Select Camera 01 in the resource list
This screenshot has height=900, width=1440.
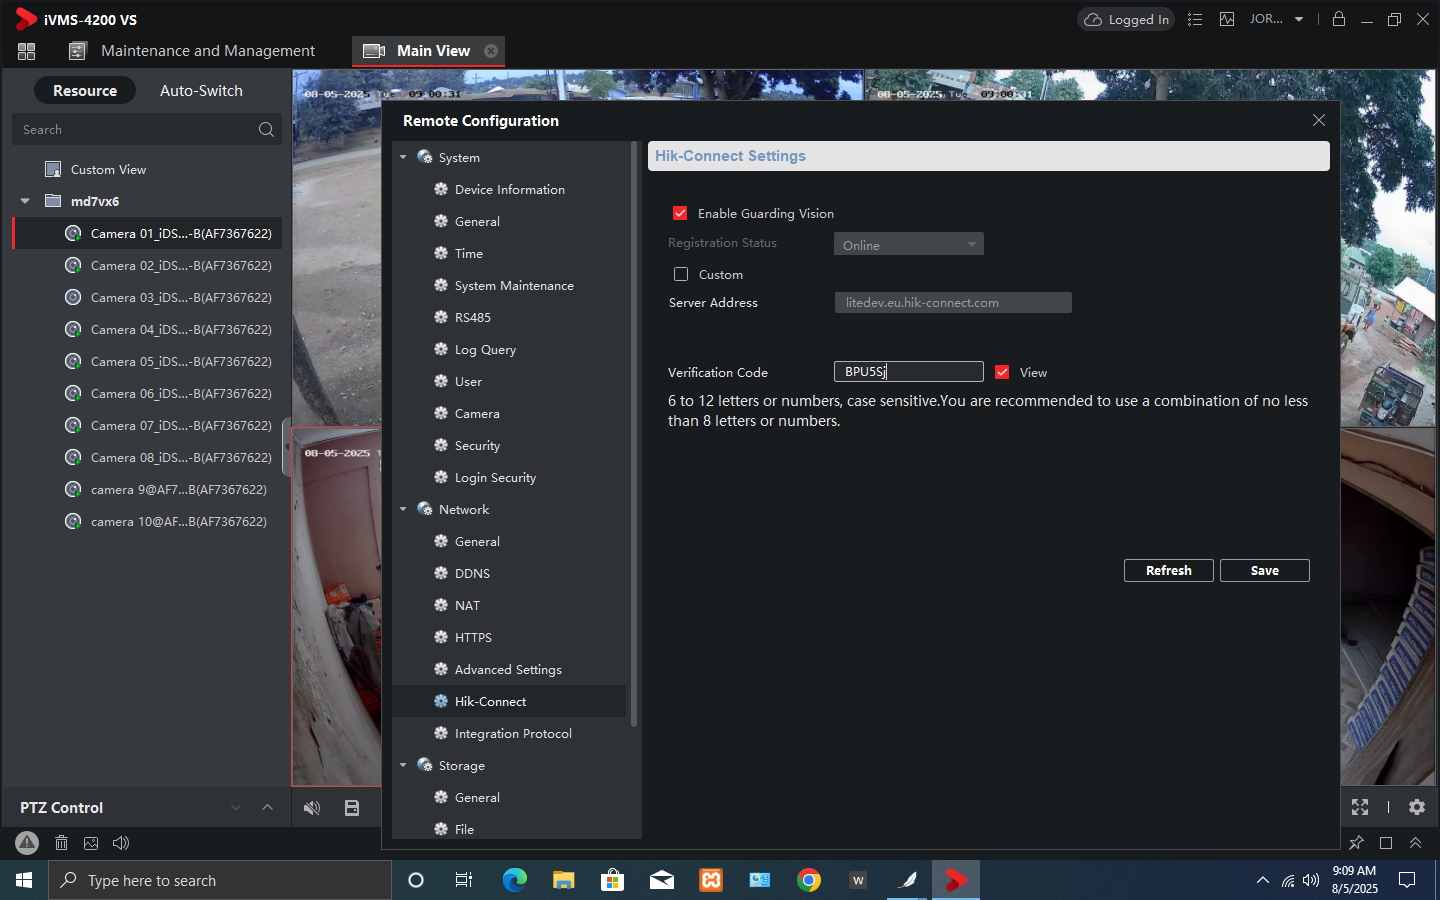coord(147,233)
